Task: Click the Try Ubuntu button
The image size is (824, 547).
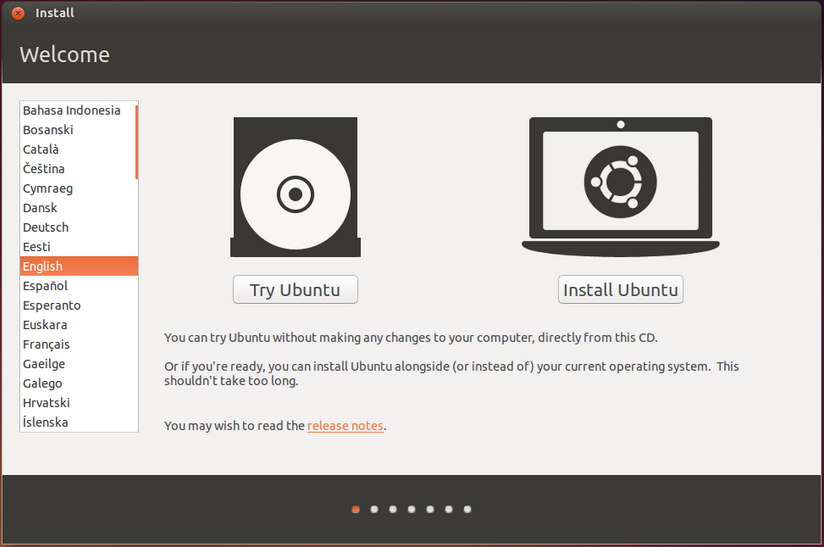Action: tap(295, 290)
